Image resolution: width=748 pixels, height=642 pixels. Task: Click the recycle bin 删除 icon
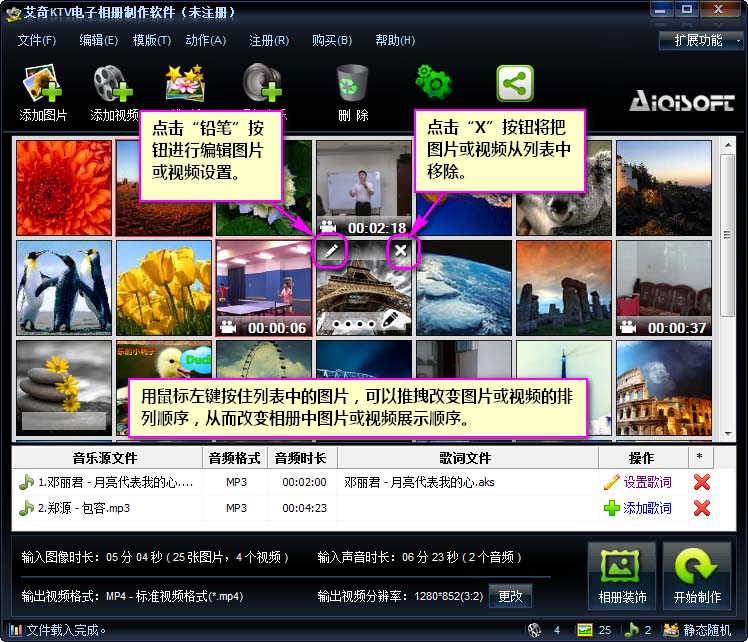coord(353,83)
